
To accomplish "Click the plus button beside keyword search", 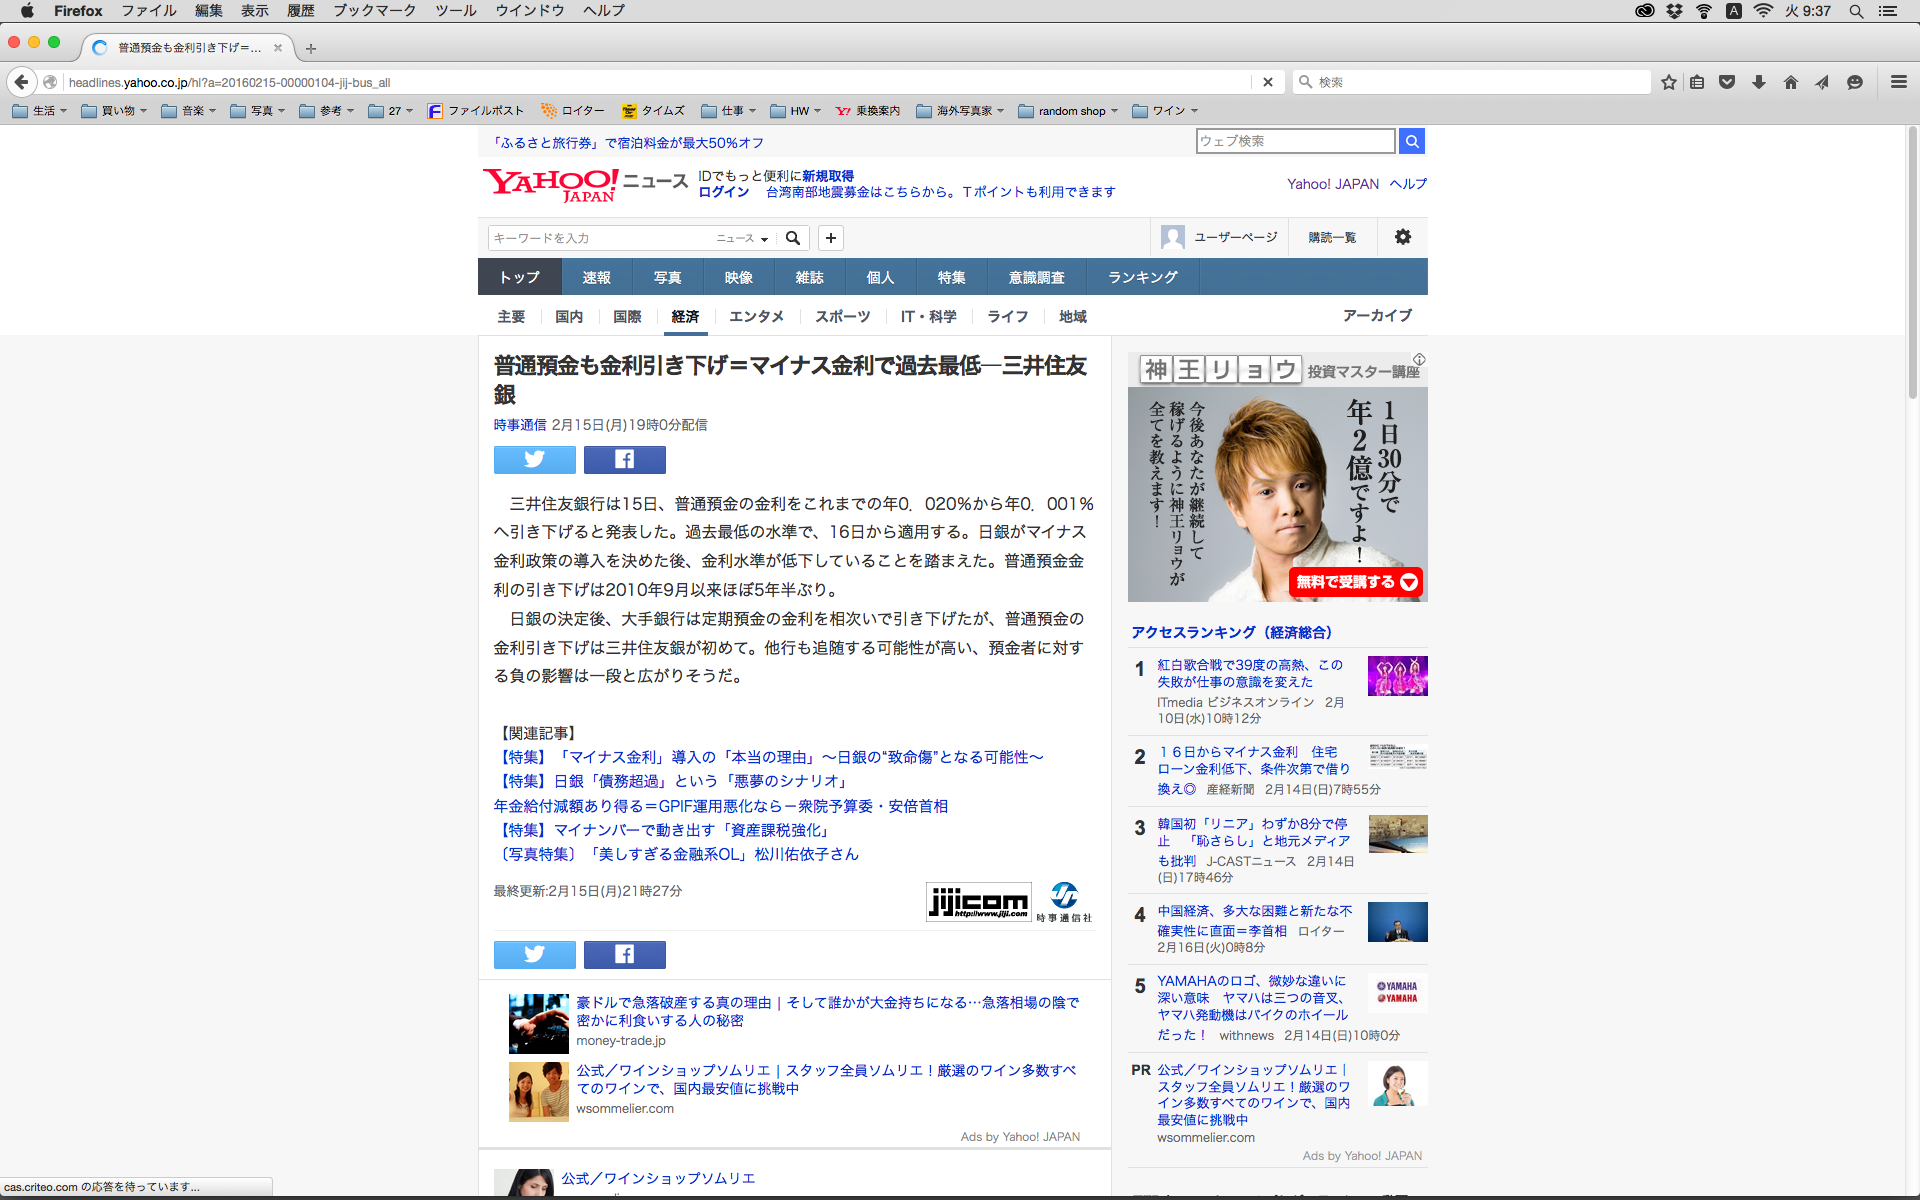I will pyautogui.click(x=830, y=238).
